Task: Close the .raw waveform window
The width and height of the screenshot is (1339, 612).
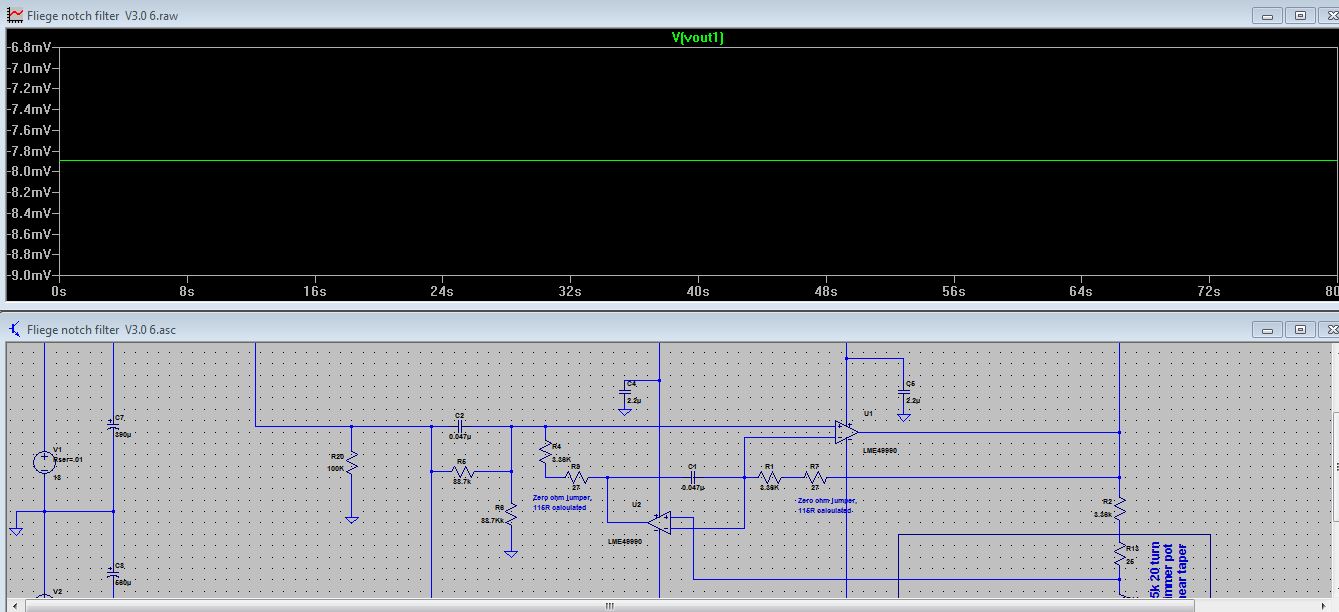Action: [x=1328, y=16]
